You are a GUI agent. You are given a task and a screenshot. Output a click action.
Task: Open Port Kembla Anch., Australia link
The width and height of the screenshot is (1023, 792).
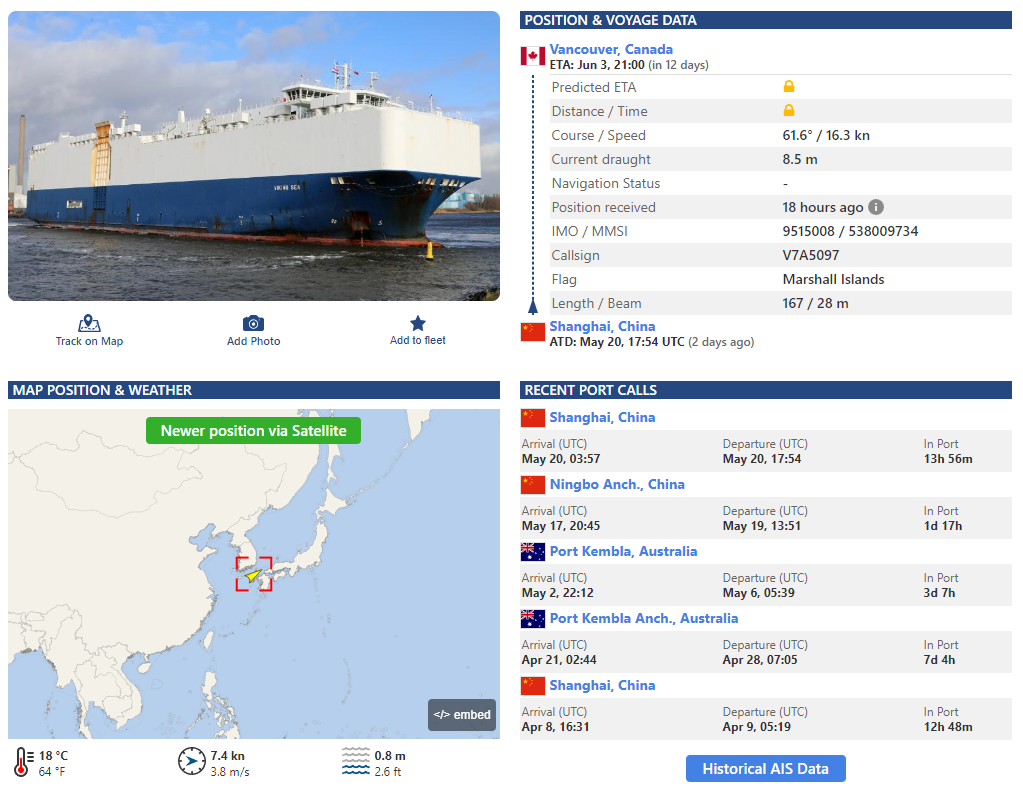644,618
